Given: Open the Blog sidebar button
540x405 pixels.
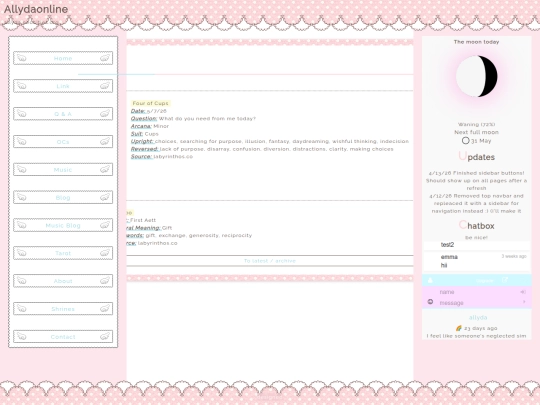Looking at the screenshot, I should pyautogui.click(x=63, y=197).
